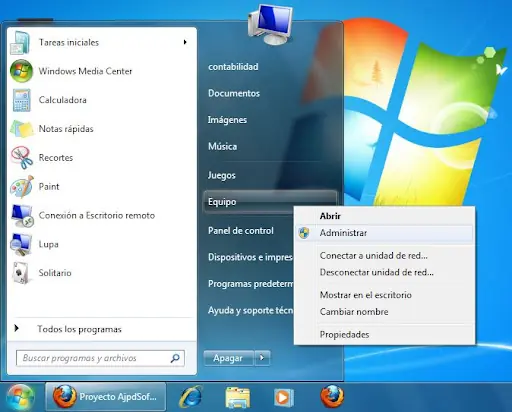
Task: Open Notas rápidas sticky notes icon
Action: (22, 129)
